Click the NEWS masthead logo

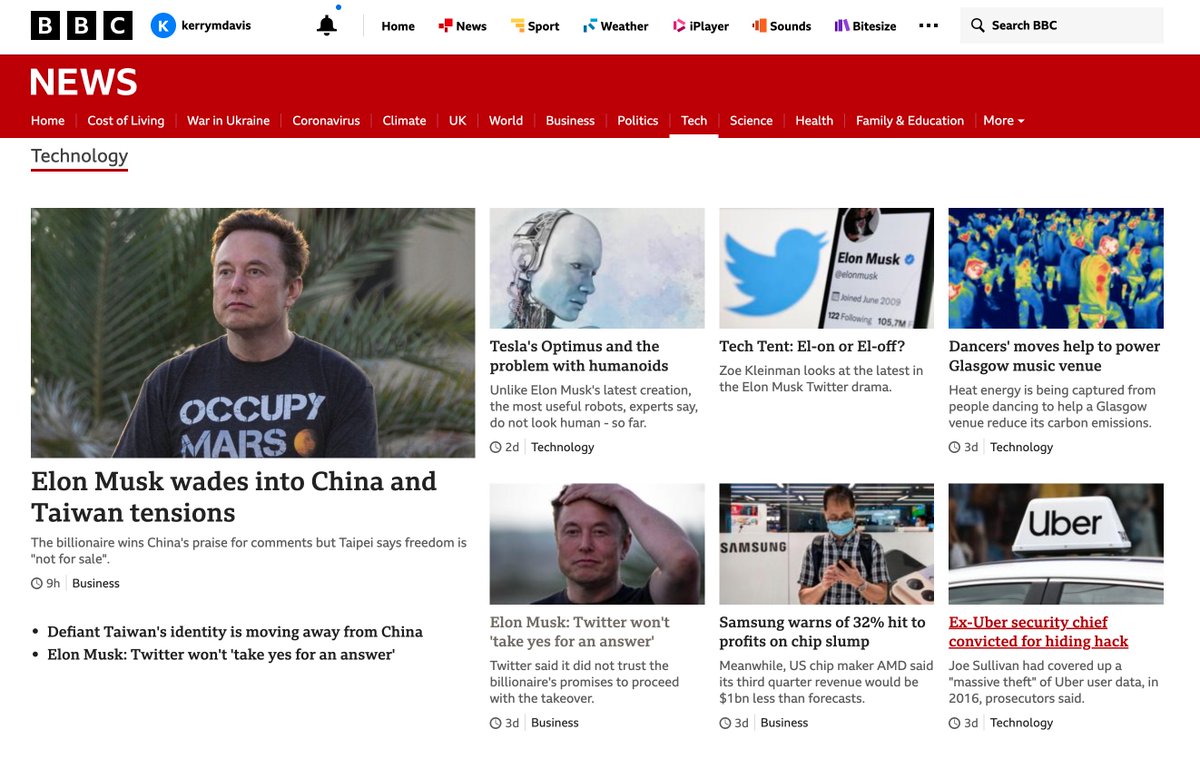[x=84, y=82]
